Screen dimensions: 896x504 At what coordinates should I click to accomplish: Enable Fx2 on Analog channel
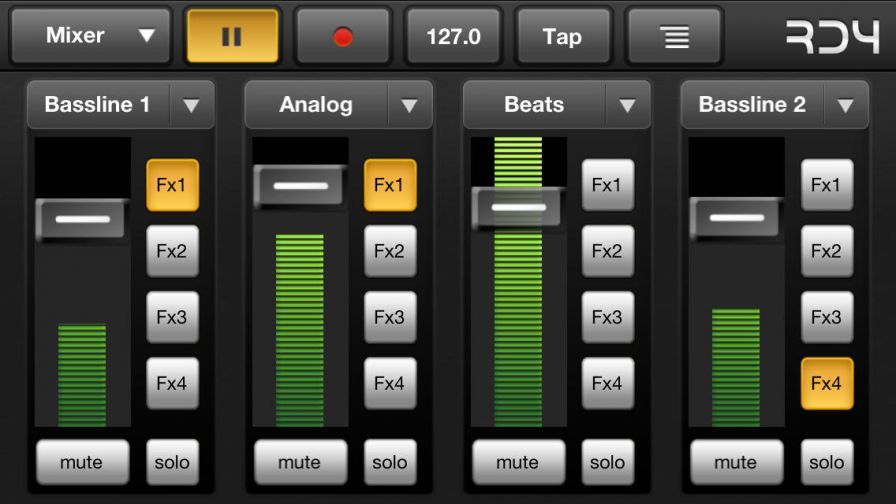pyautogui.click(x=390, y=251)
